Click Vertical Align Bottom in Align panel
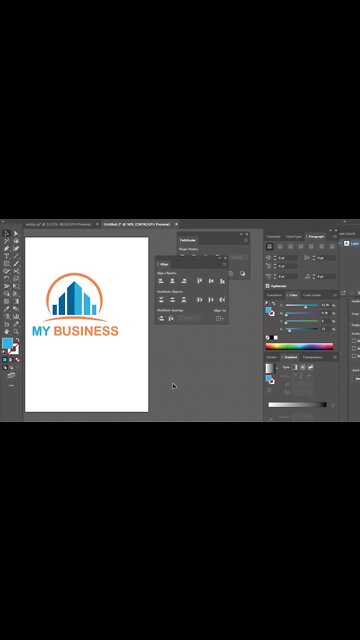Image resolution: width=360 pixels, height=640 pixels. (x=222, y=281)
